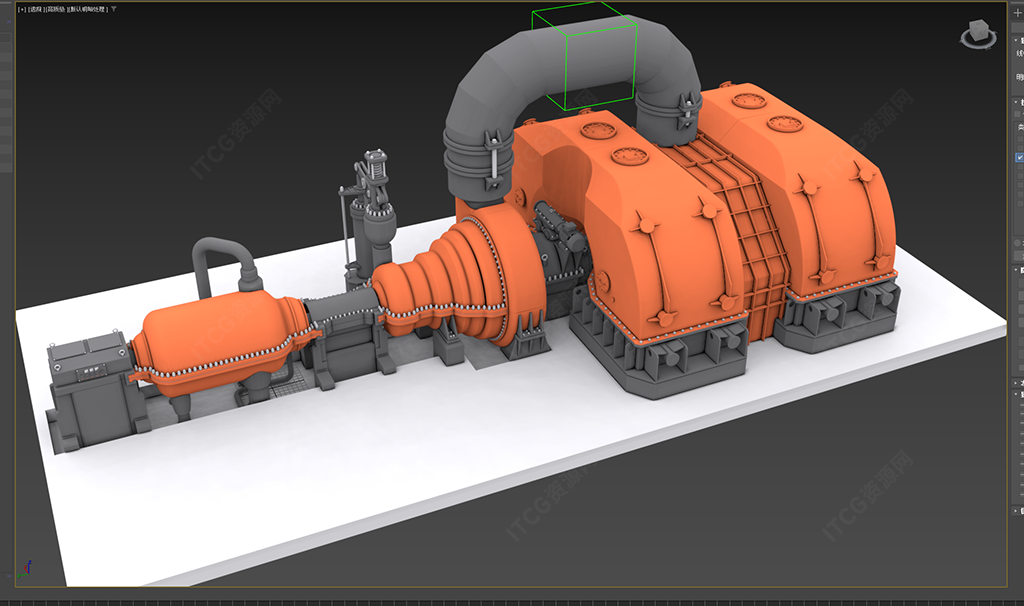
Task: Open the [+] viewport general menu
Action: tap(22, 8)
